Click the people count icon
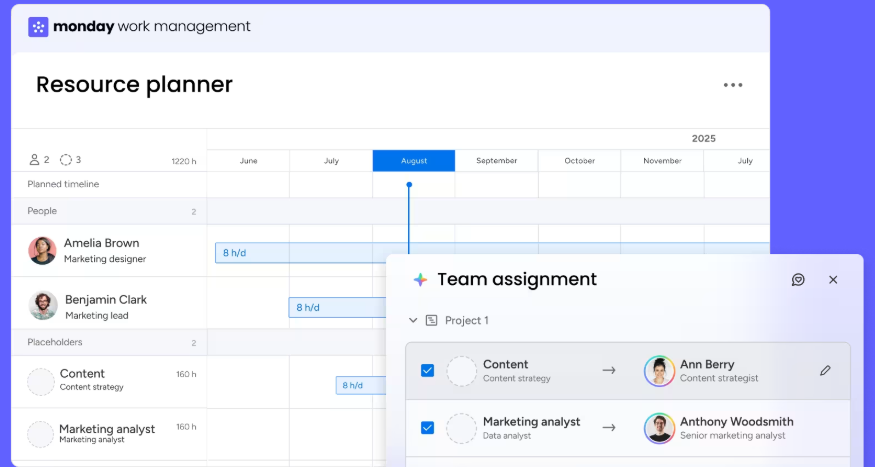This screenshot has height=467, width=875. pos(35,160)
